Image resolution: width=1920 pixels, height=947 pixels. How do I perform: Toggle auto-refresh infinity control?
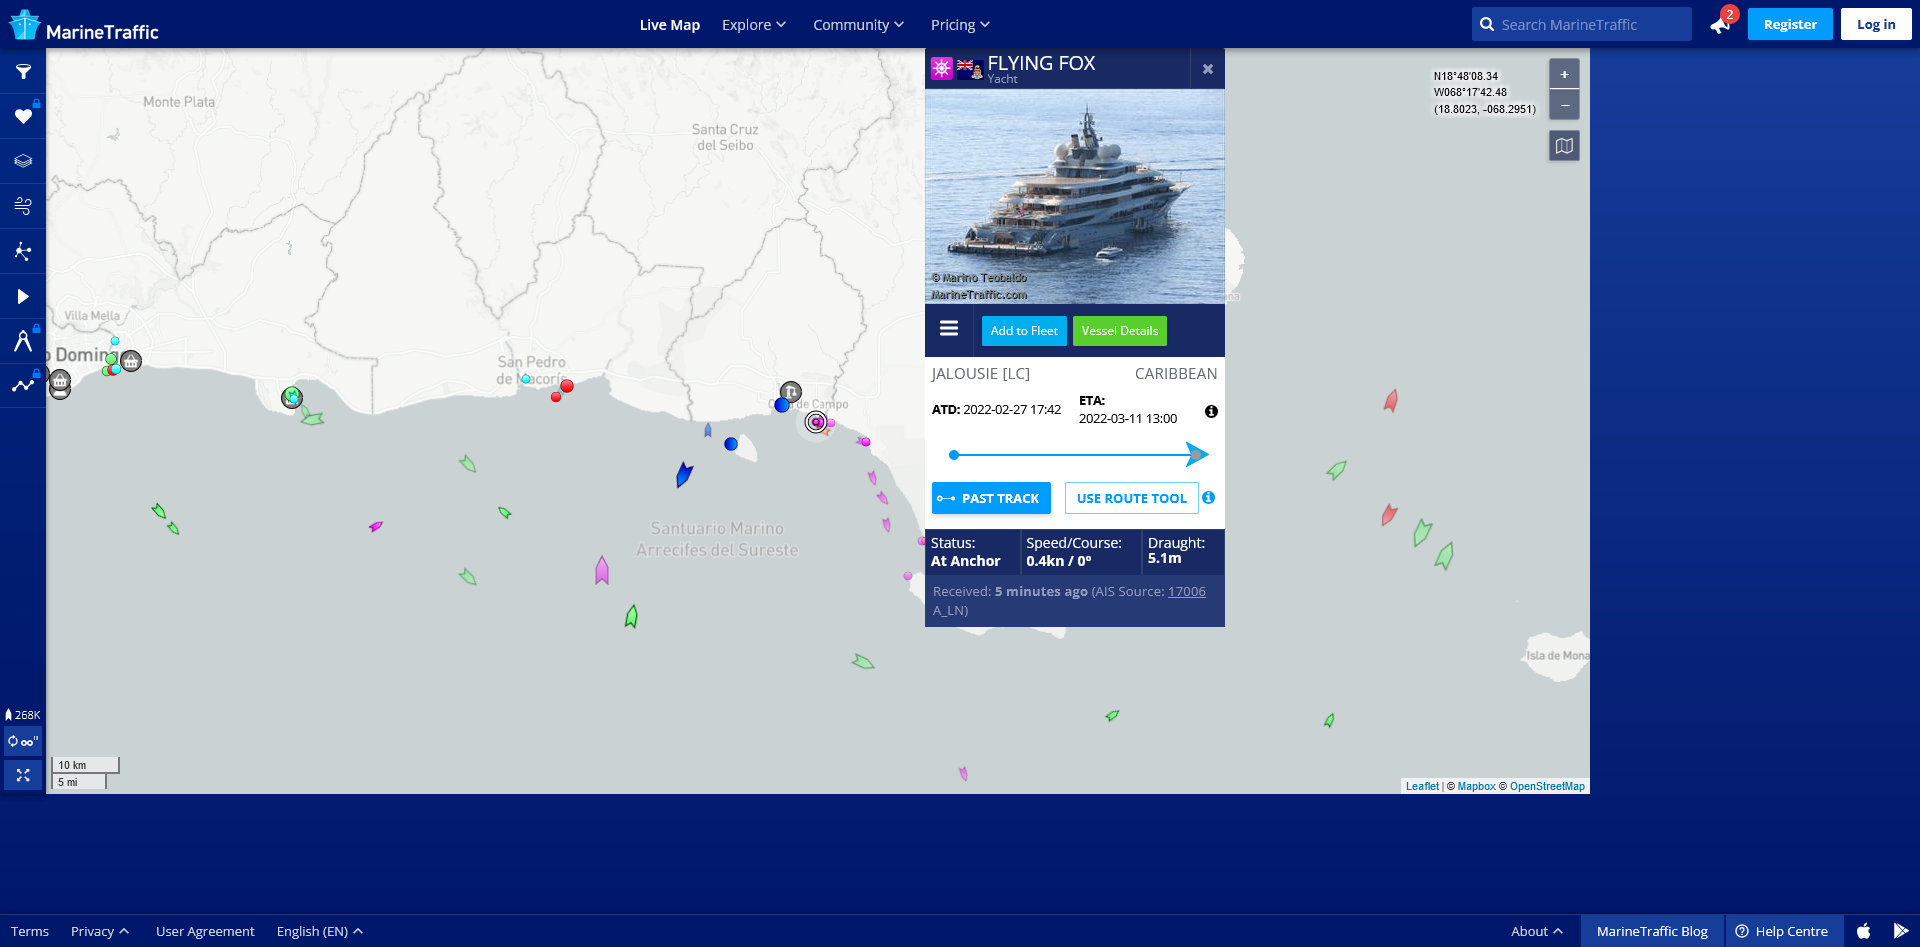[x=23, y=742]
